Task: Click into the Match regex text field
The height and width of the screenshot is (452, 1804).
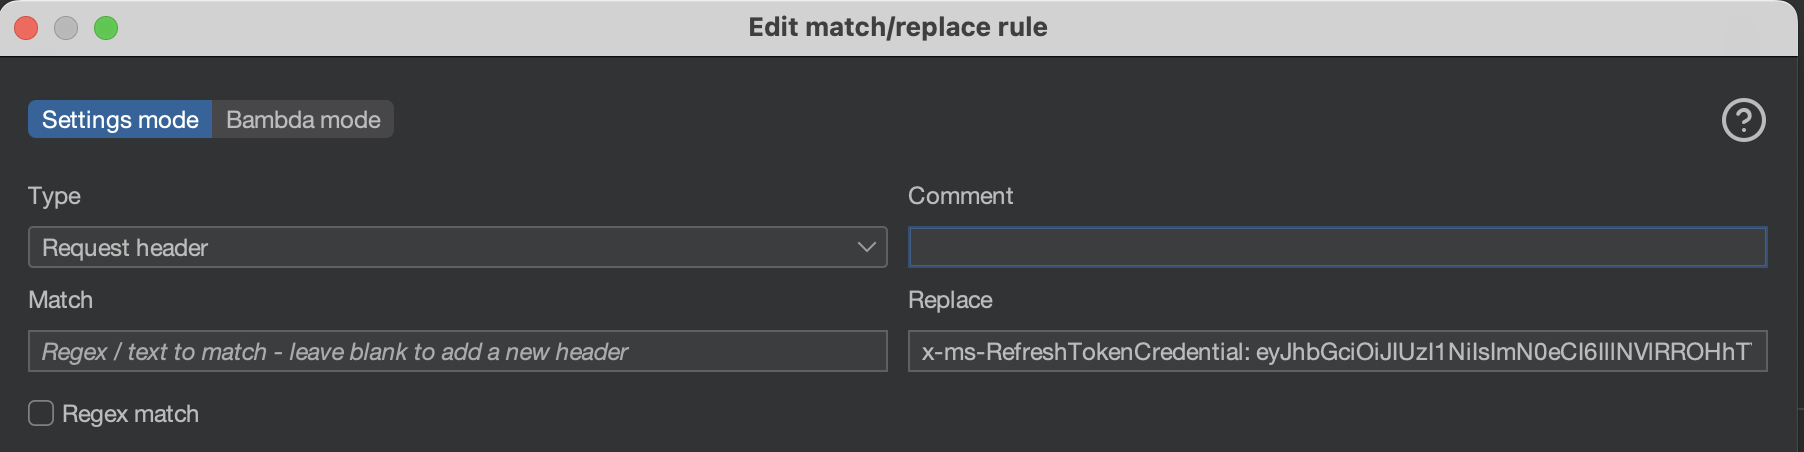Action: click(x=457, y=352)
